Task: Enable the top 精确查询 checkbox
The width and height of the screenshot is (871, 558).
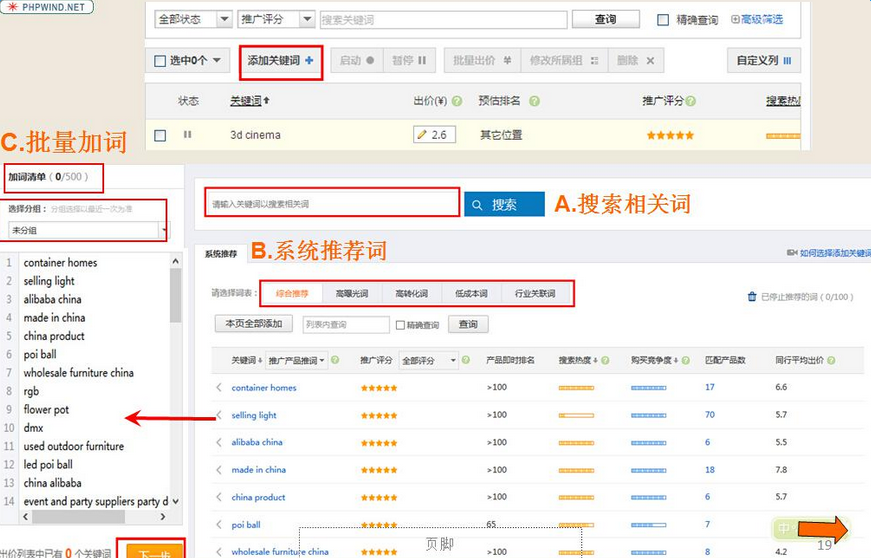Action: click(x=663, y=20)
